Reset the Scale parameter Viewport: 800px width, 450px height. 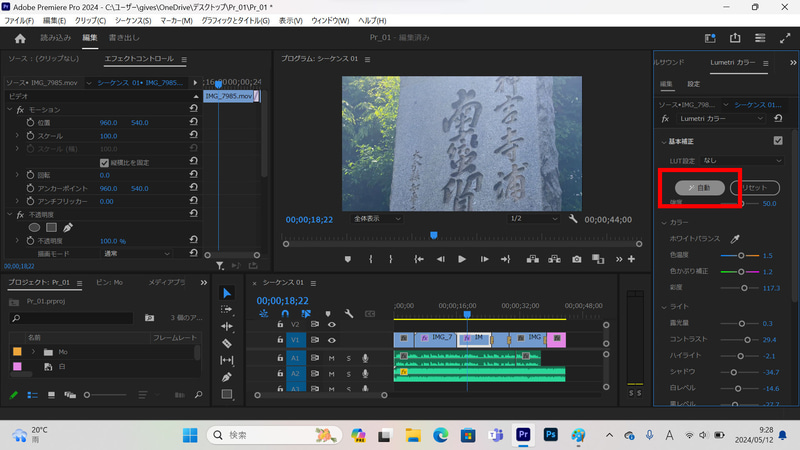(193, 135)
